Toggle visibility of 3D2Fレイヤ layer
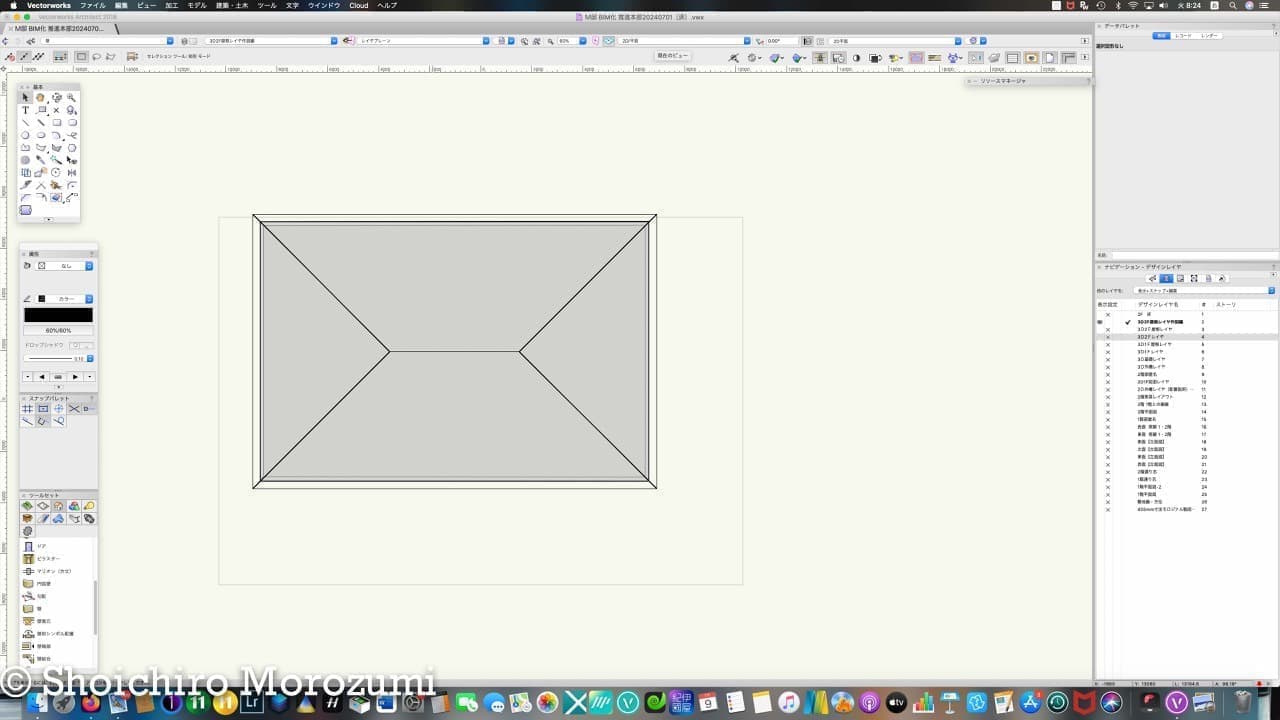Image resolution: width=1280 pixels, height=720 pixels. tap(1108, 337)
